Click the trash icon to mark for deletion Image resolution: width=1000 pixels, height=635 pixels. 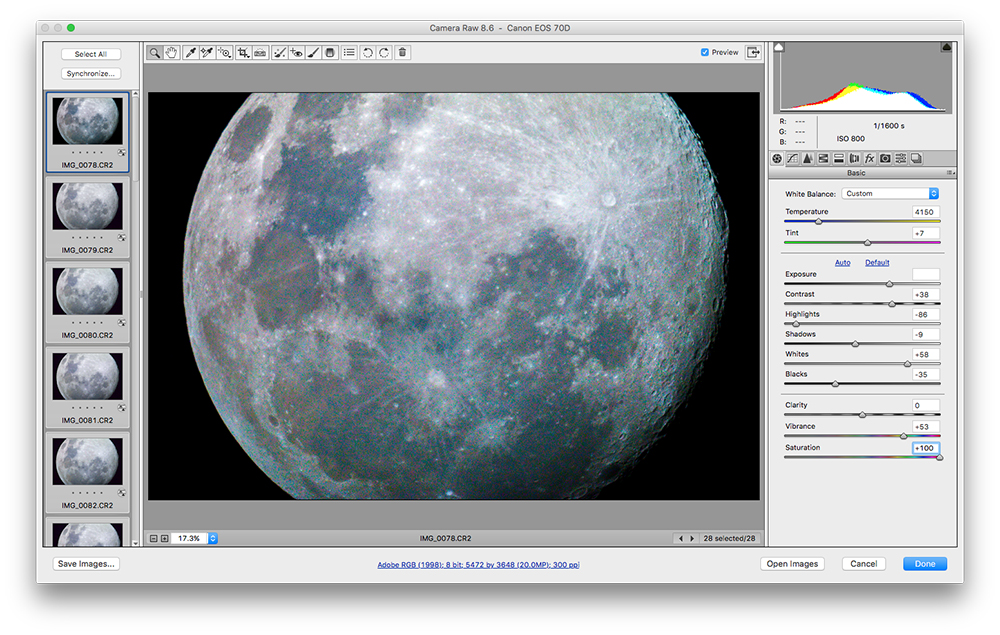(402, 52)
